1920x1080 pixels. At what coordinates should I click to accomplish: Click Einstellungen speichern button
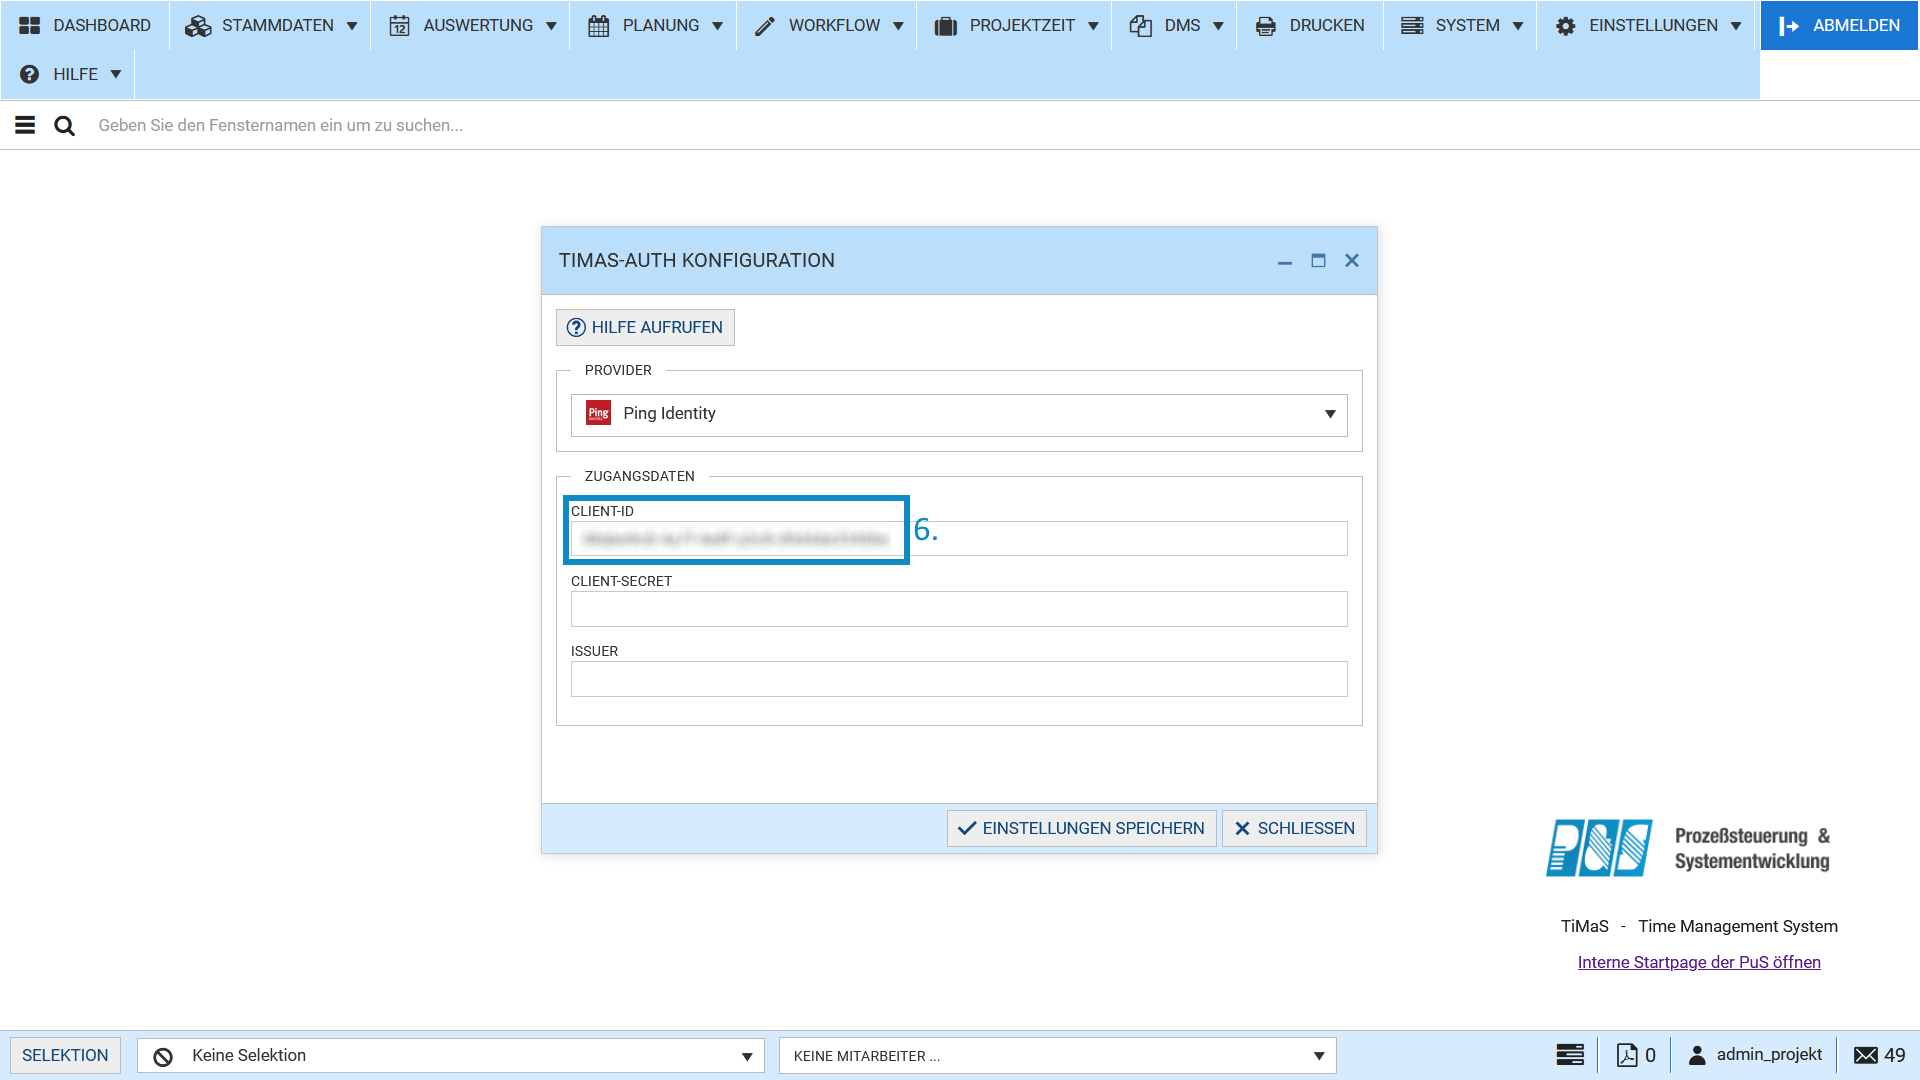[1082, 829]
